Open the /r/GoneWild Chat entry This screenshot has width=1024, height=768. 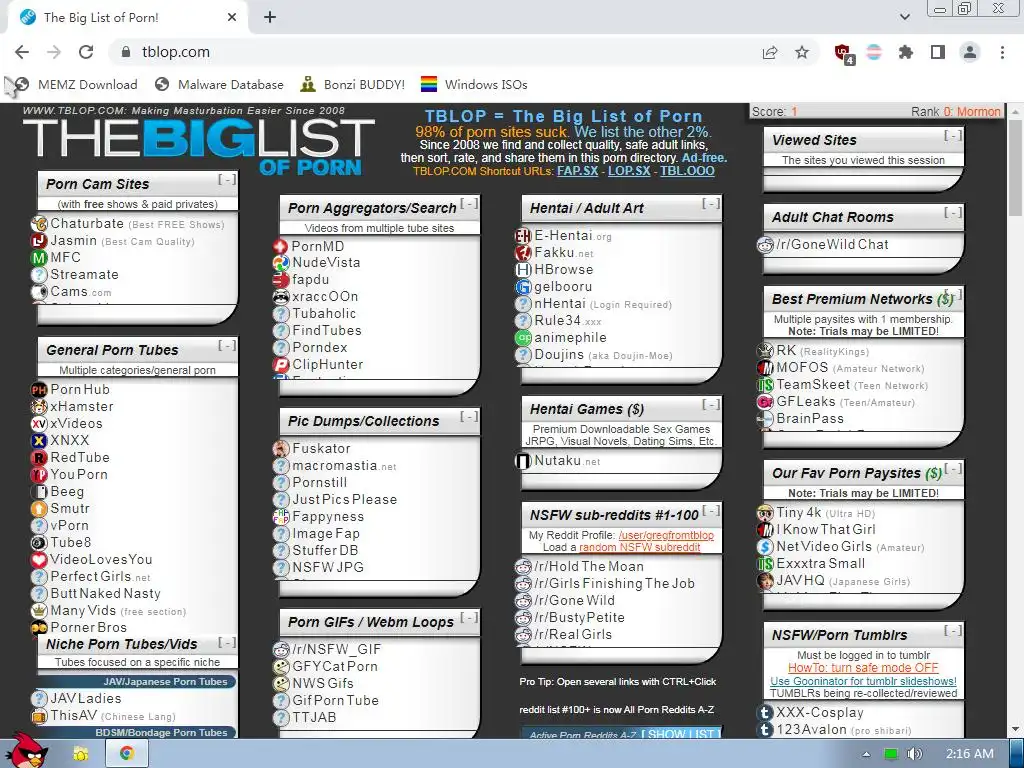823,244
